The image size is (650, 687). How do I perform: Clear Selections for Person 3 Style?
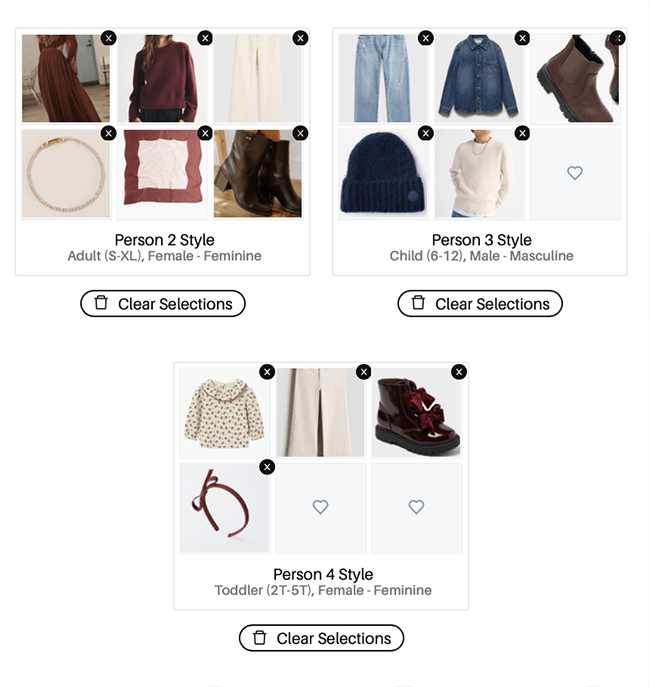click(480, 304)
